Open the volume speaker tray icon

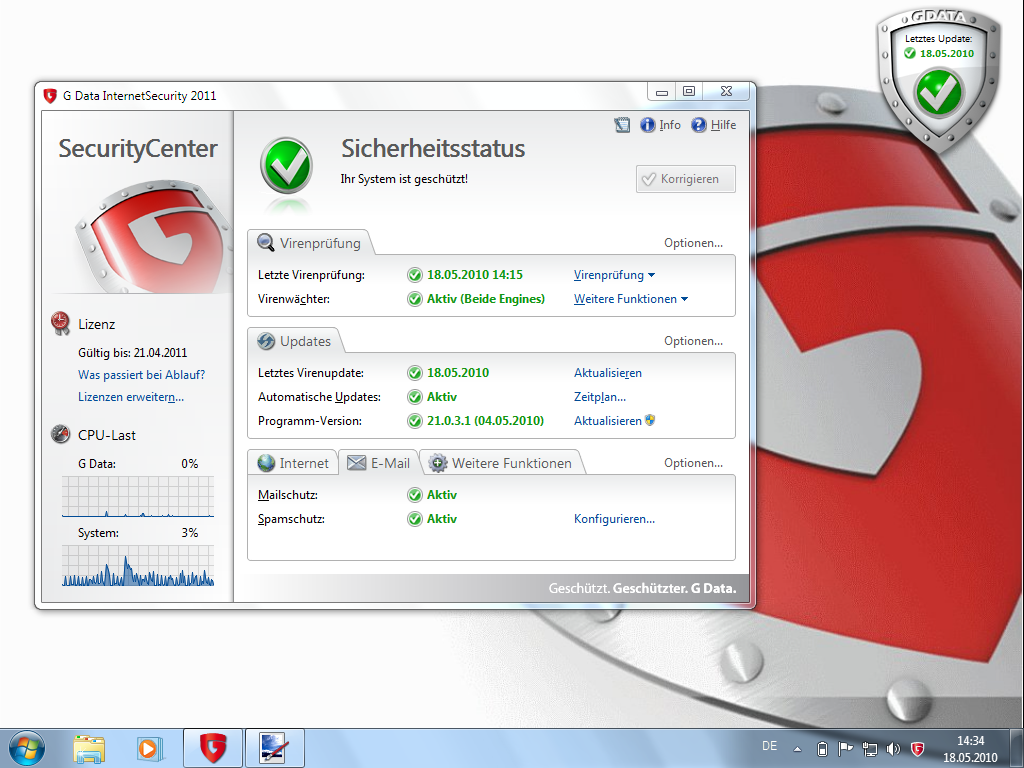(x=893, y=749)
